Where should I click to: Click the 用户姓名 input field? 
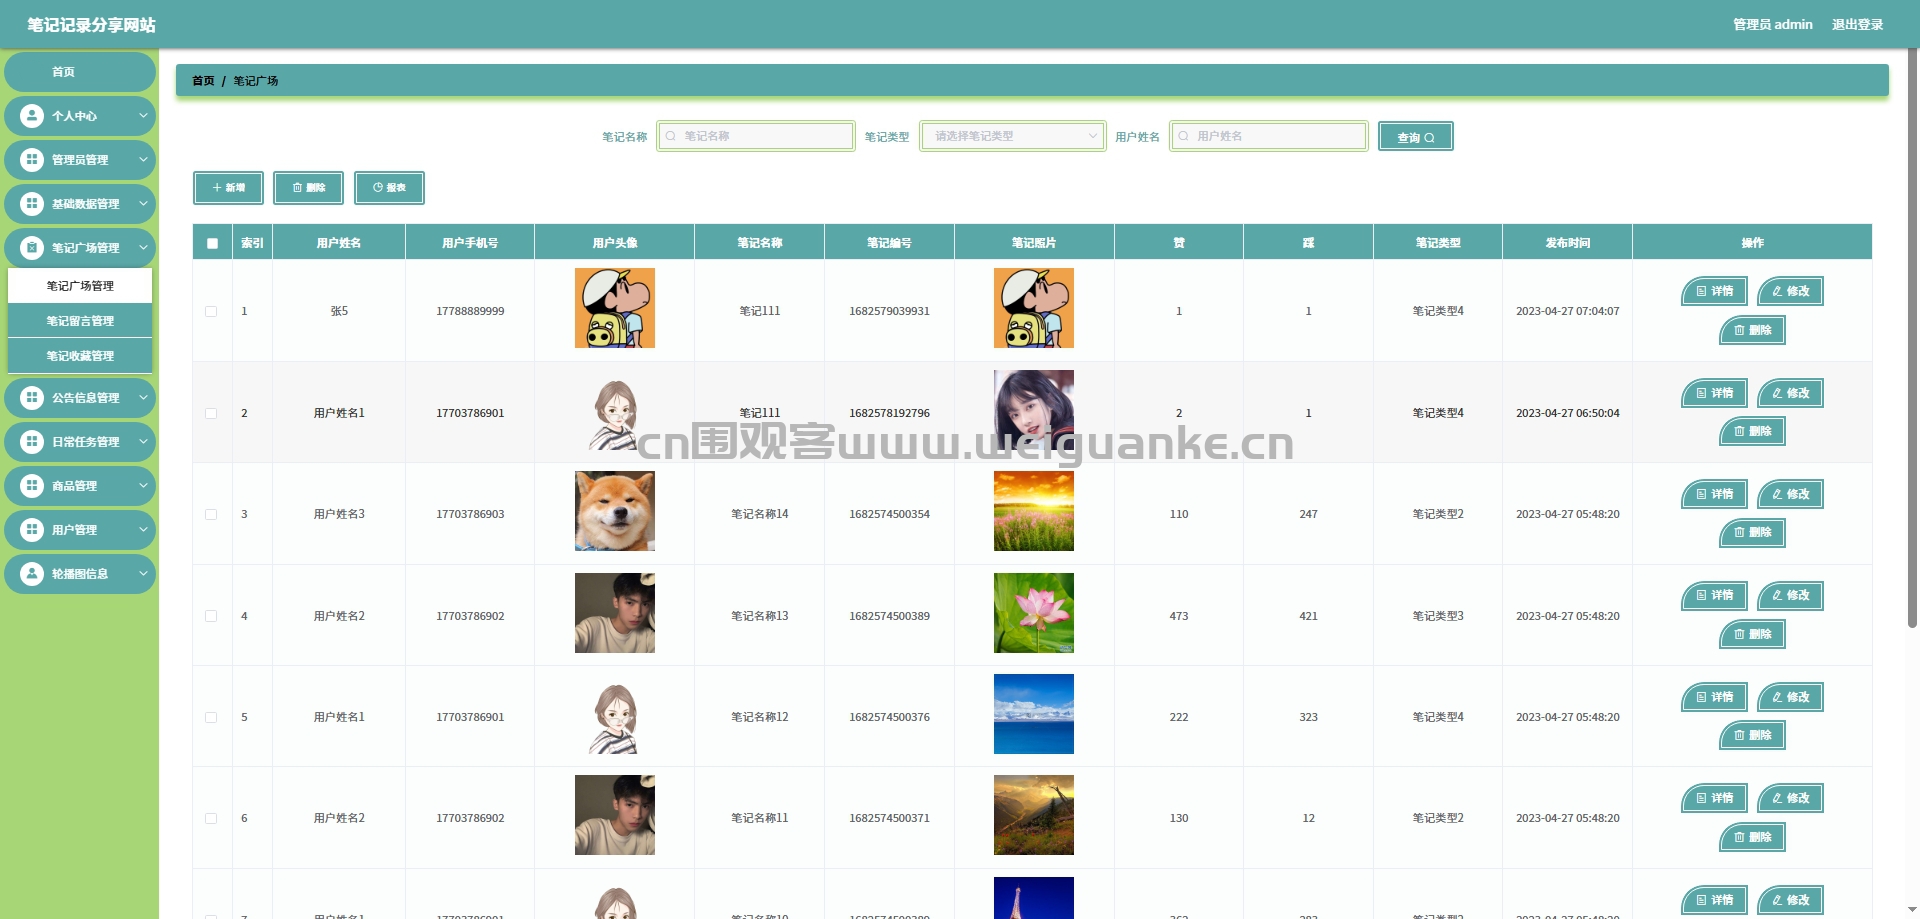point(1268,136)
